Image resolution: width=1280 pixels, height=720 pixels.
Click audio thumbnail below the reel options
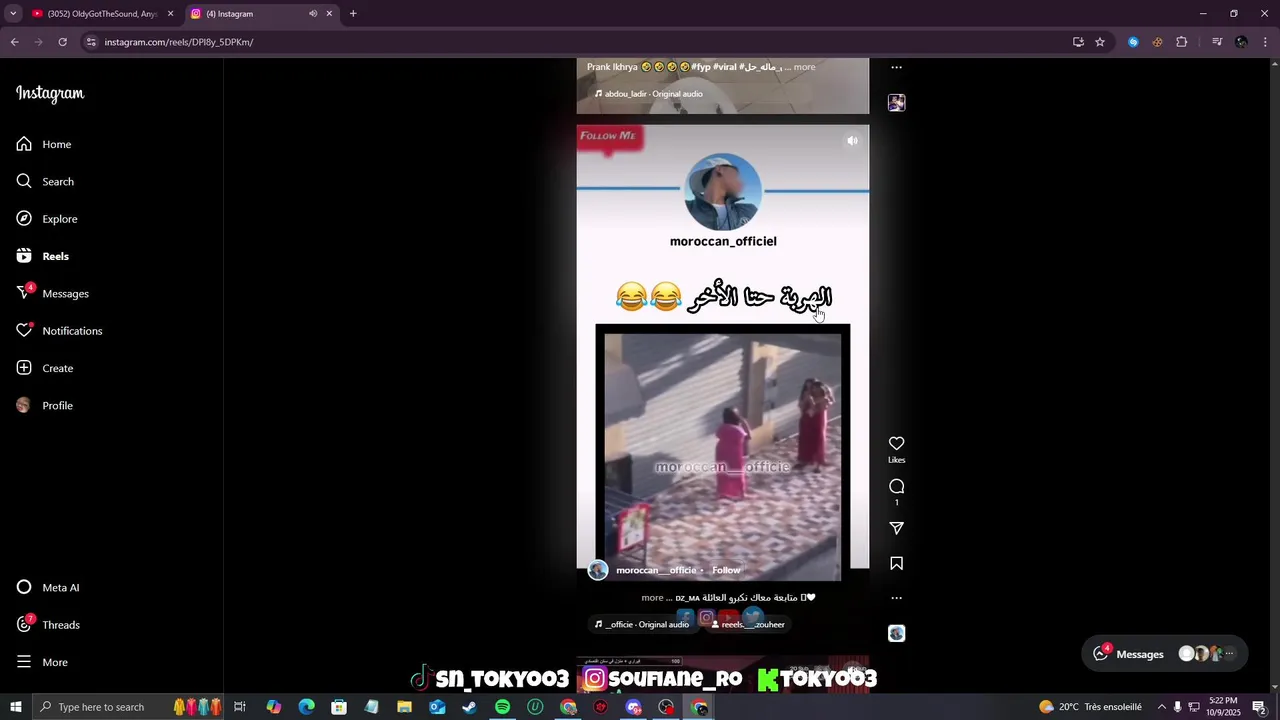(x=897, y=634)
